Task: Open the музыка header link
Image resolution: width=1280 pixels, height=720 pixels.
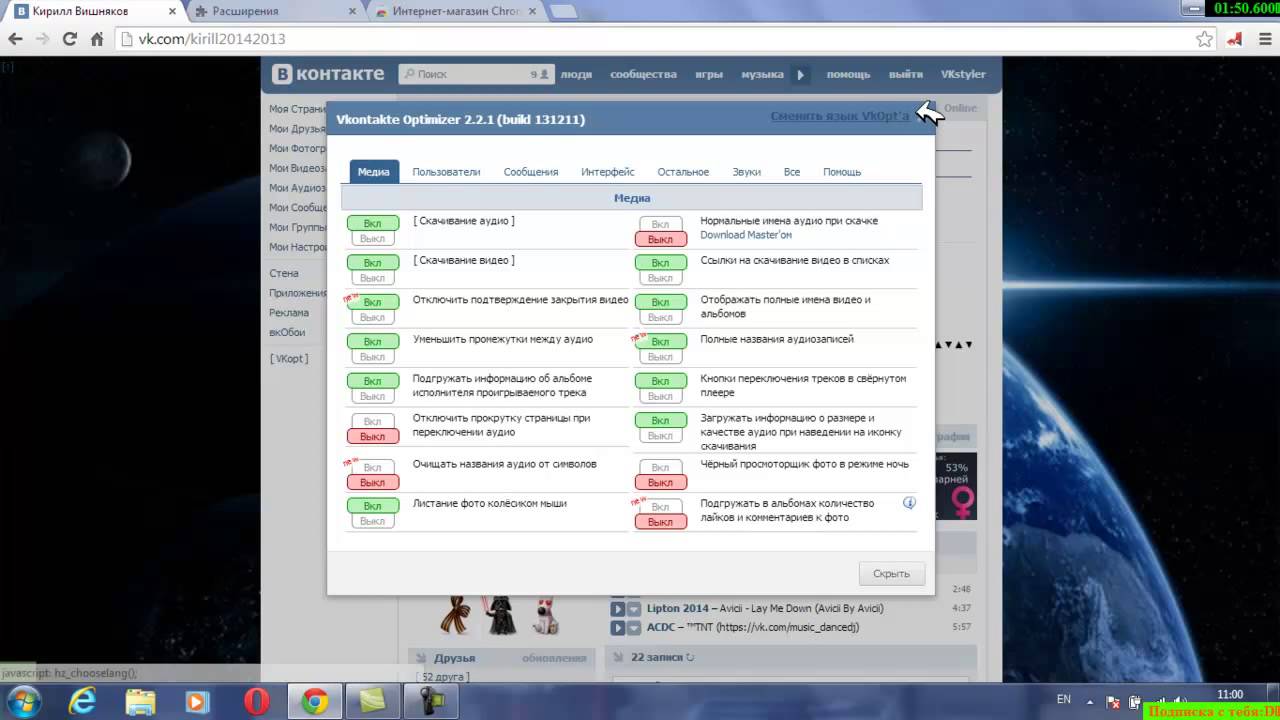Action: click(762, 74)
